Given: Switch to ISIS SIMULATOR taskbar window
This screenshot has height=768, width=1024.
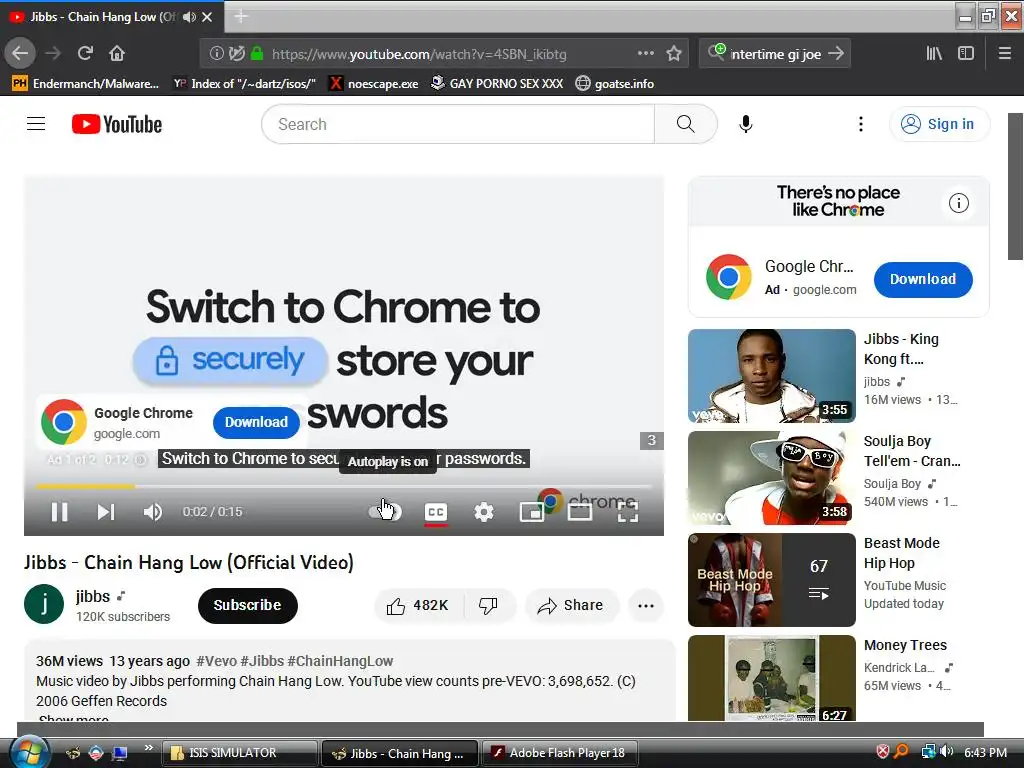Looking at the screenshot, I should [238, 753].
